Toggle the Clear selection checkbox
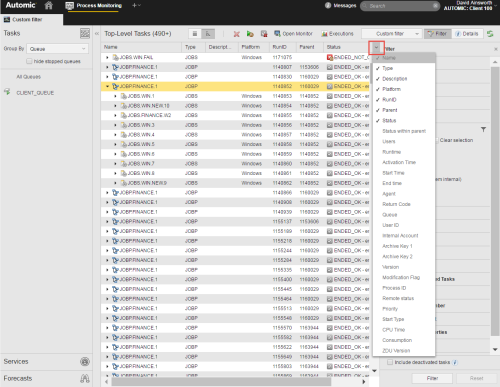This screenshot has height=387, width=500. (437, 140)
